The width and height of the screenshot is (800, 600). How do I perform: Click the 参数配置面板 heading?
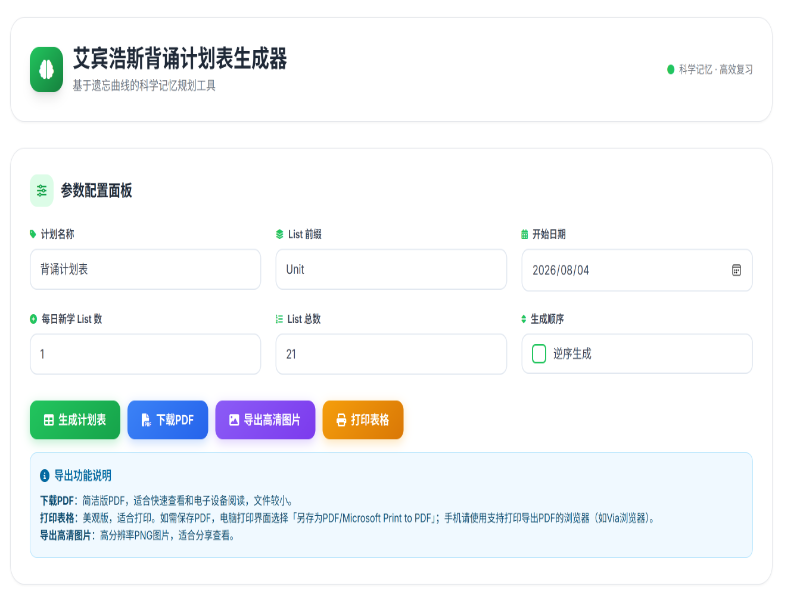pyautogui.click(x=96, y=191)
